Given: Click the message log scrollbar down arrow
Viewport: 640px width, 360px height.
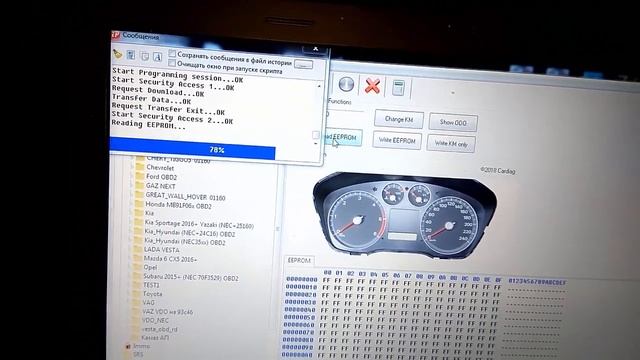Looking at the screenshot, I should pyautogui.click(x=316, y=144).
